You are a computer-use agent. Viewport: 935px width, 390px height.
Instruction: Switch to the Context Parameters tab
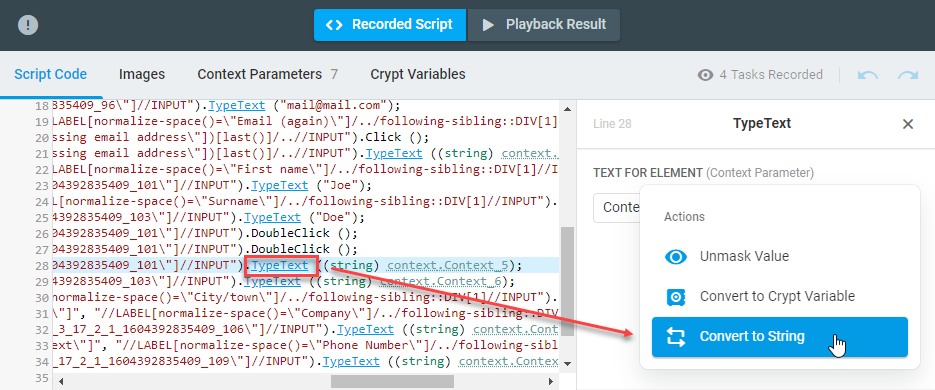coord(268,75)
